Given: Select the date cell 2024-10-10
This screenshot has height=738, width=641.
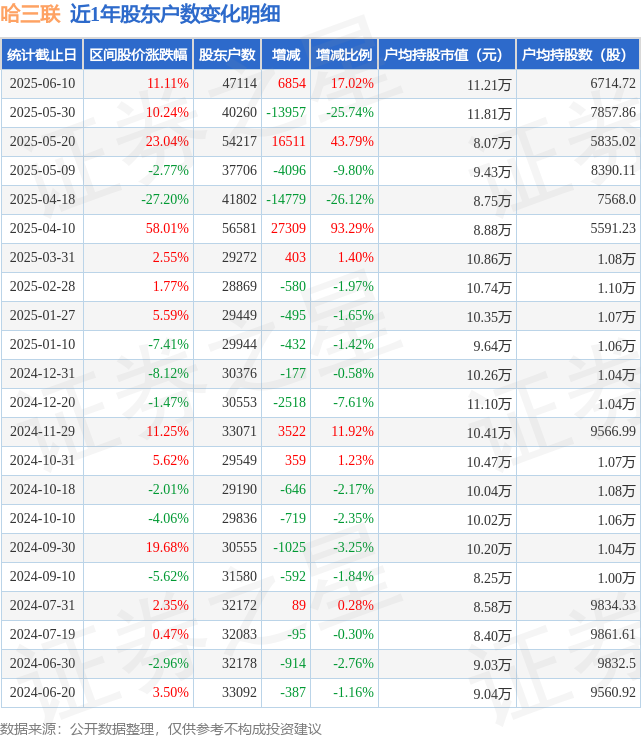Looking at the screenshot, I should pyautogui.click(x=42, y=518).
